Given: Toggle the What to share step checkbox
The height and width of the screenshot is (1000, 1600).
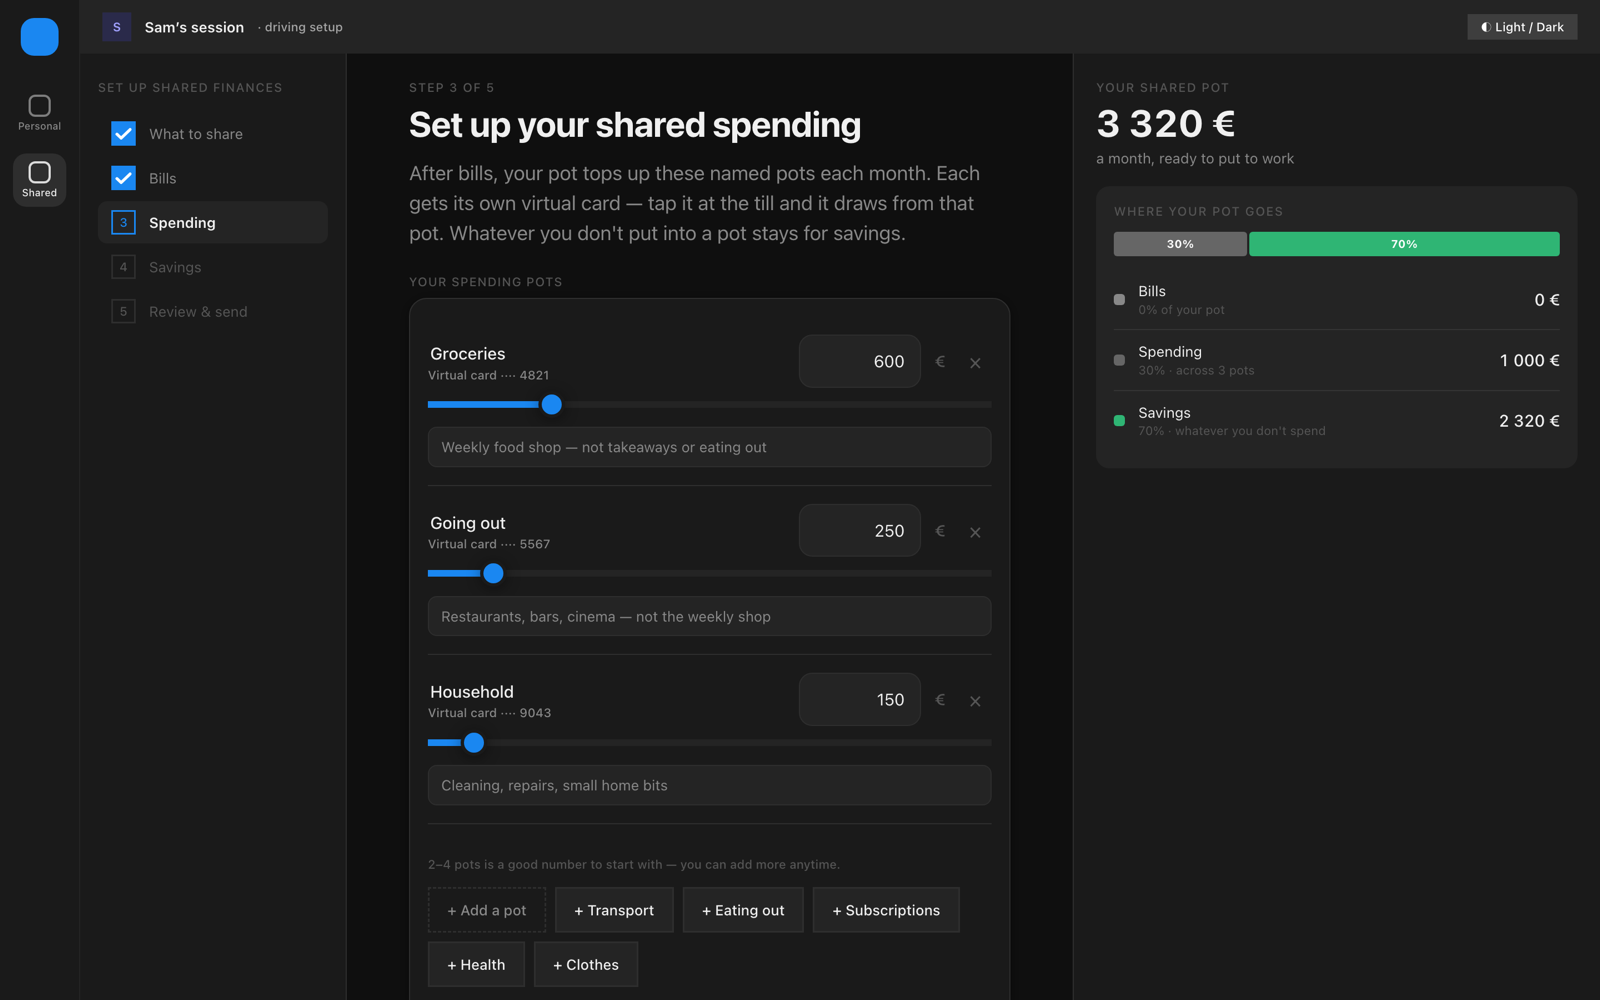Looking at the screenshot, I should pyautogui.click(x=123, y=133).
